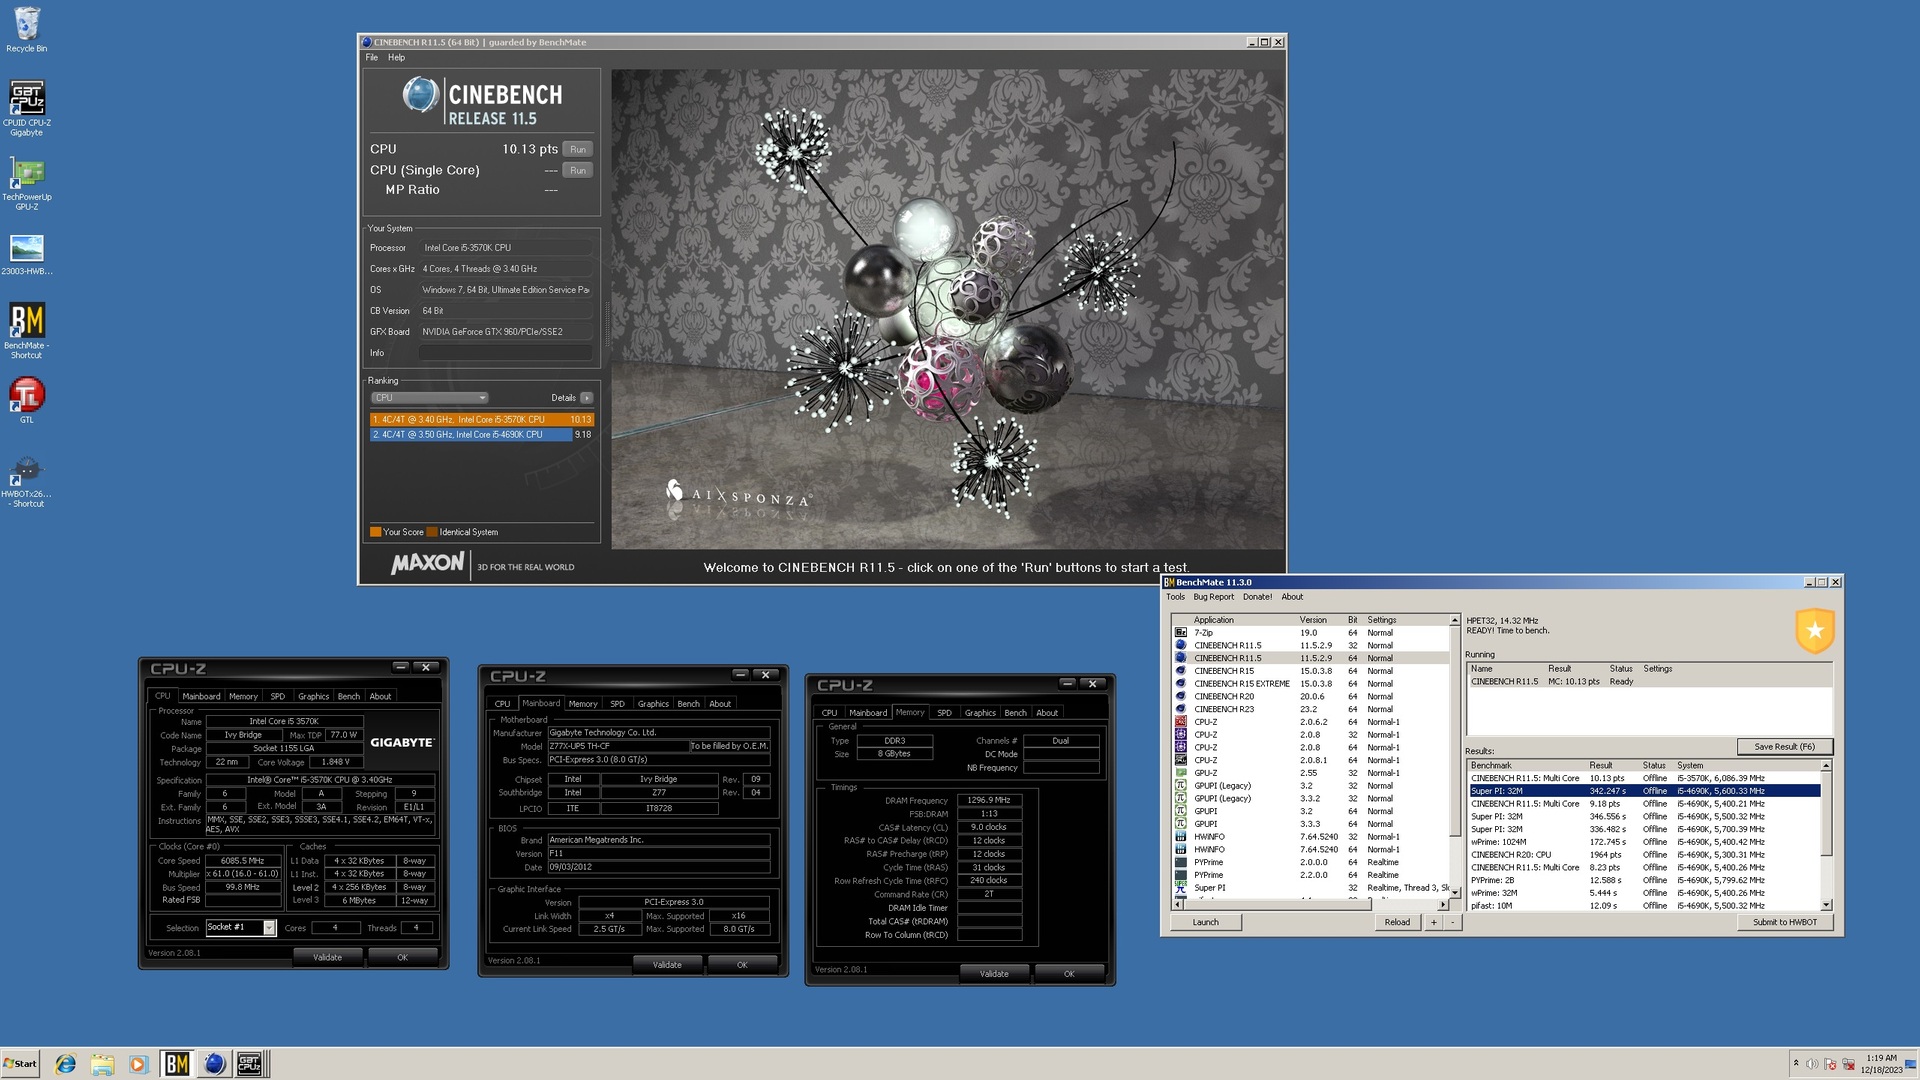Viewport: 1920px width, 1080px height.
Task: Switch to Bench tab in CPU-Z Mainboard window
Action: pyautogui.click(x=689, y=704)
